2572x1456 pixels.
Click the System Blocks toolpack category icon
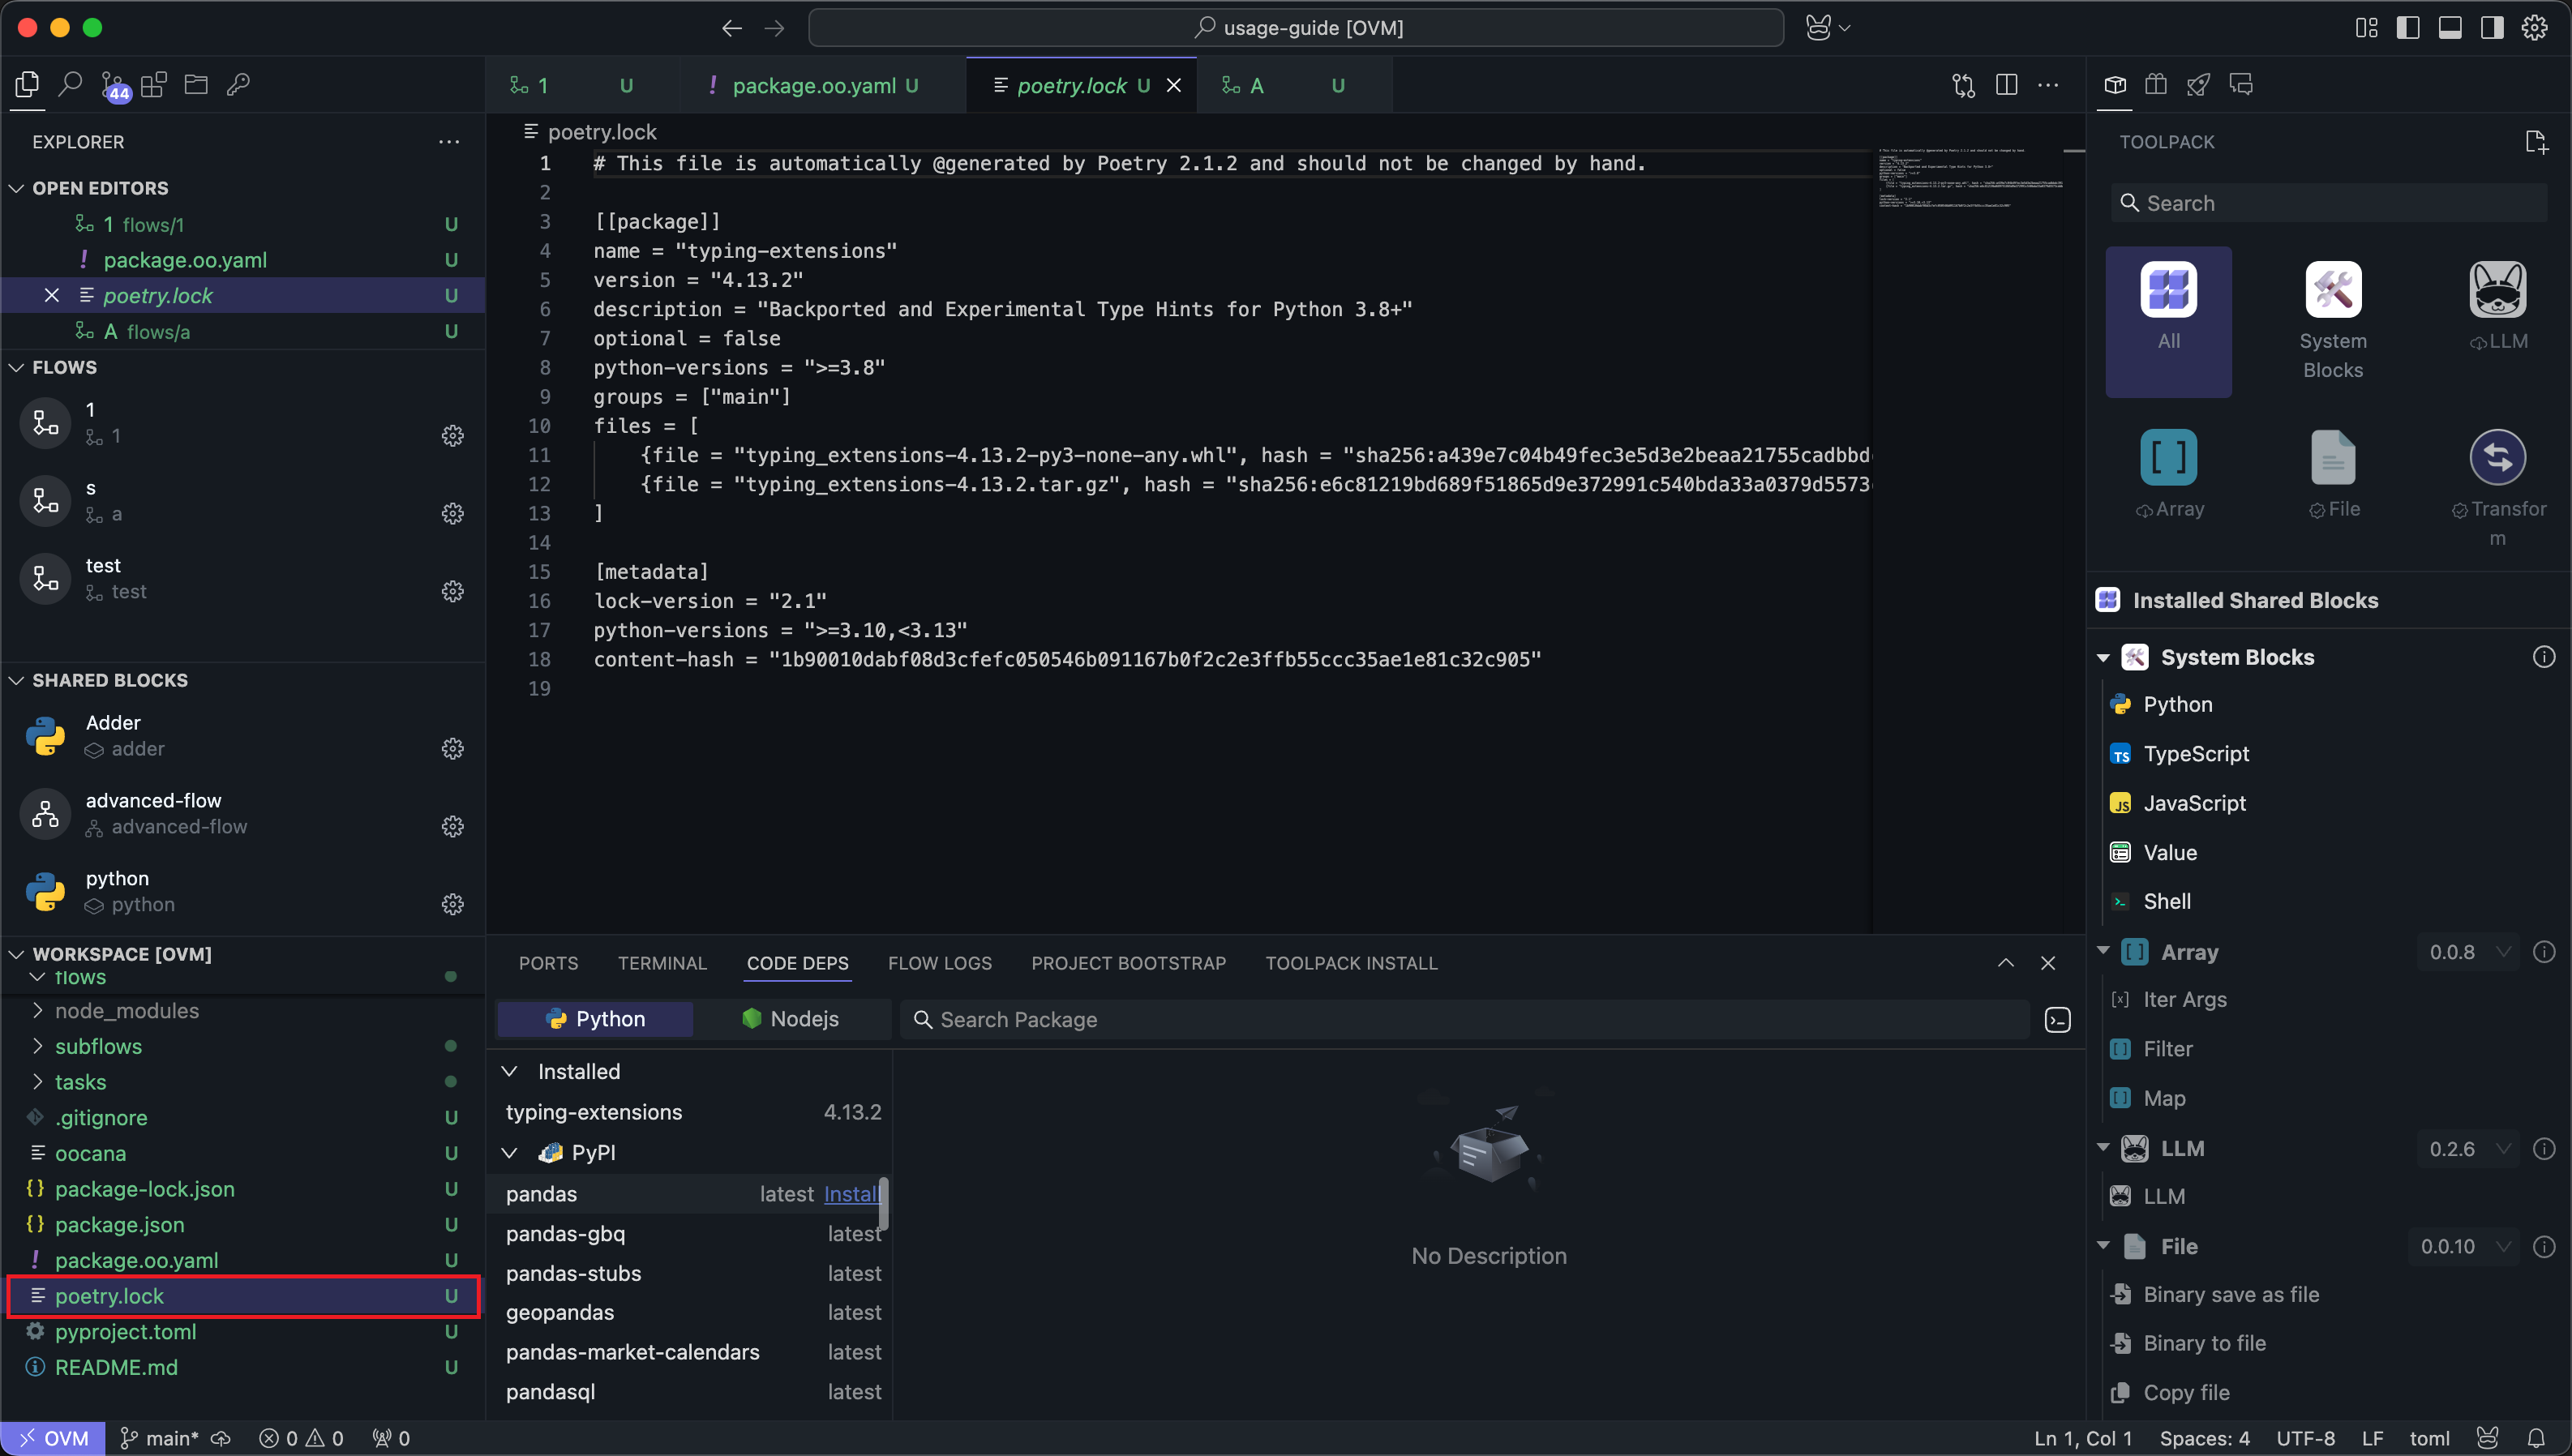pos(2332,290)
